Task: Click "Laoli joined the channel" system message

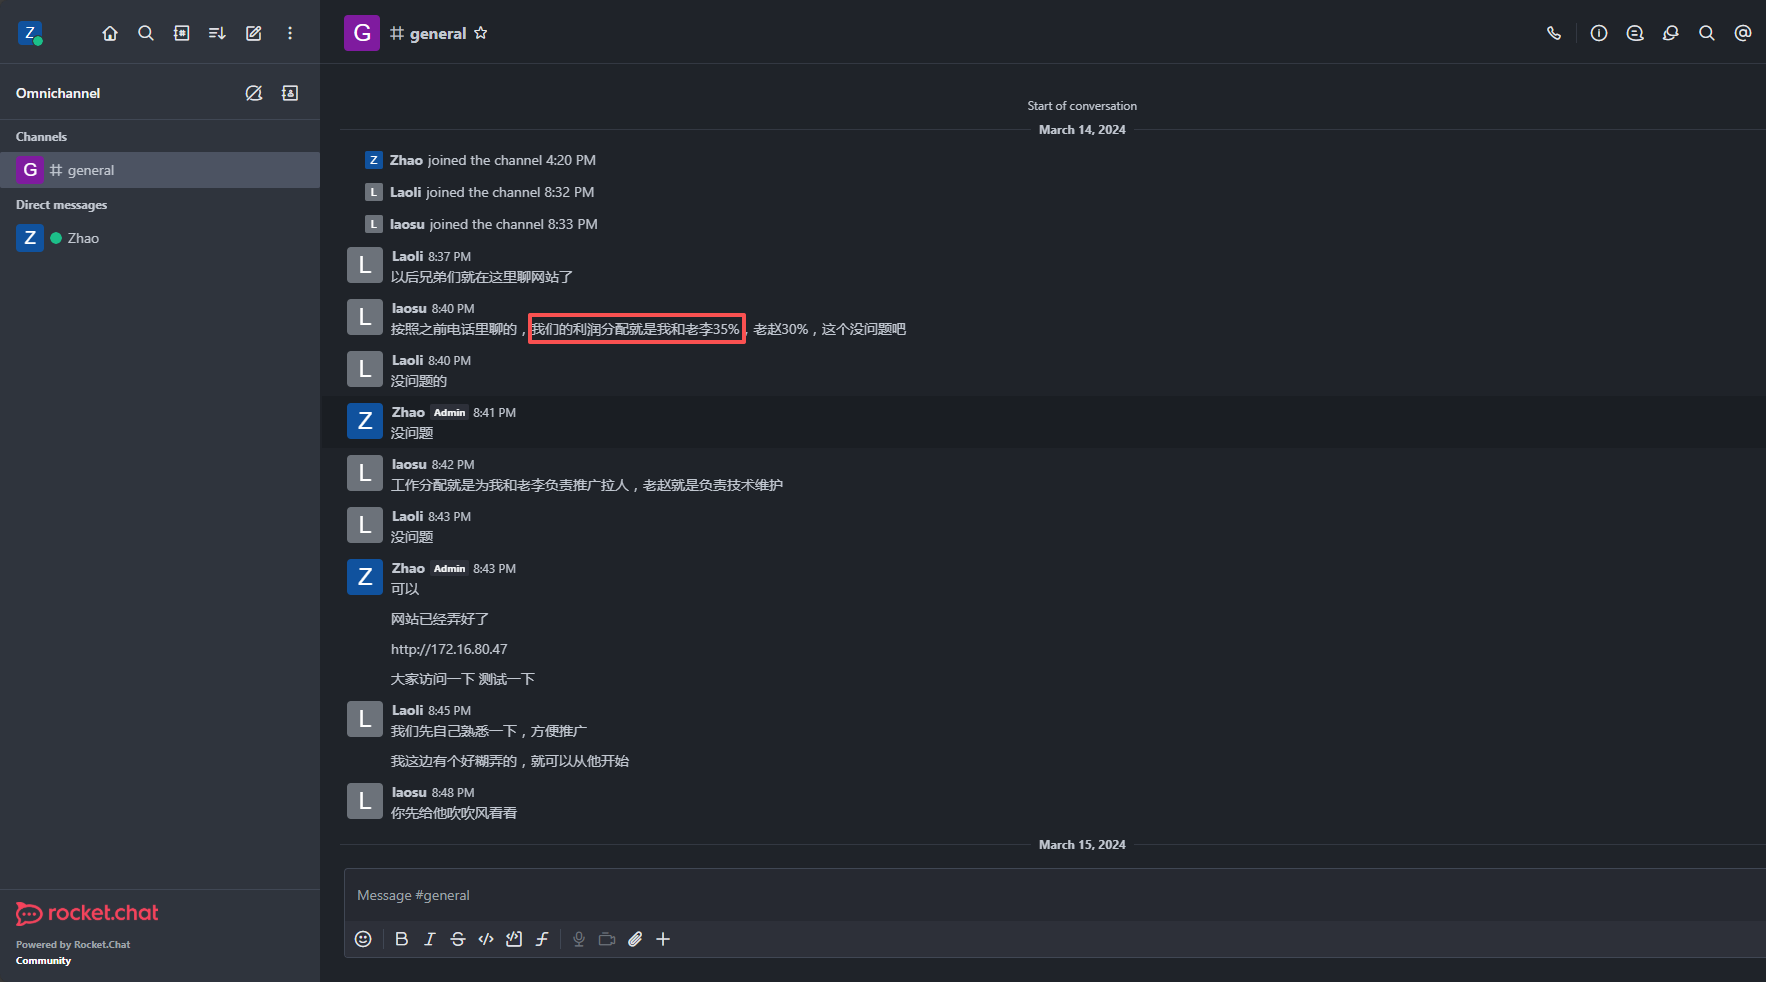Action: [492, 192]
